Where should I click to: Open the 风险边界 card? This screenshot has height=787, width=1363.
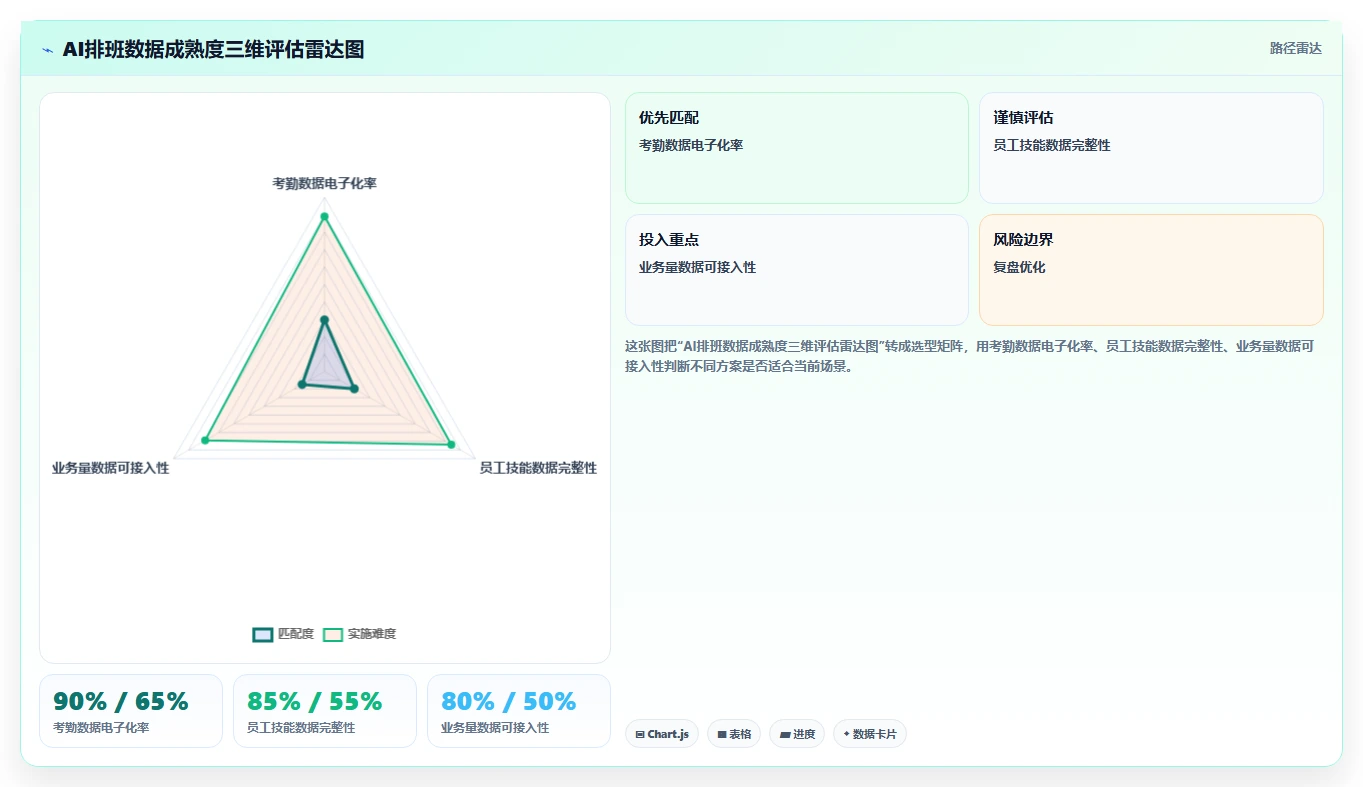1151,270
